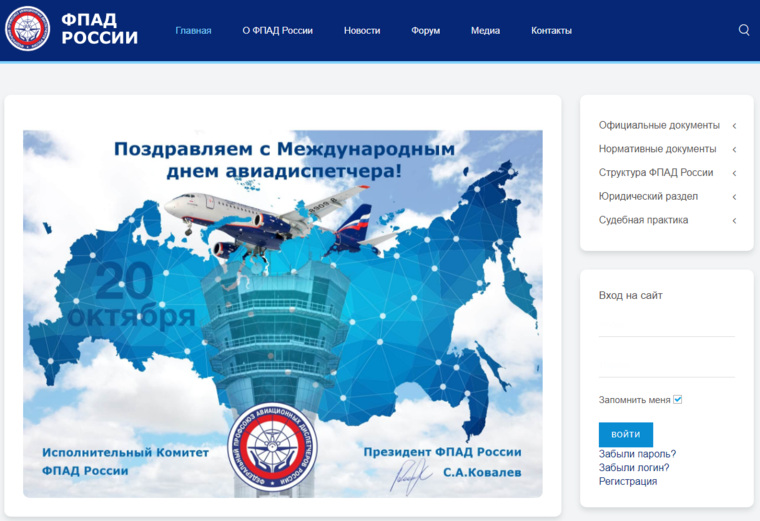Click the ФПАД РОССИИ site title

(x=99, y=29)
